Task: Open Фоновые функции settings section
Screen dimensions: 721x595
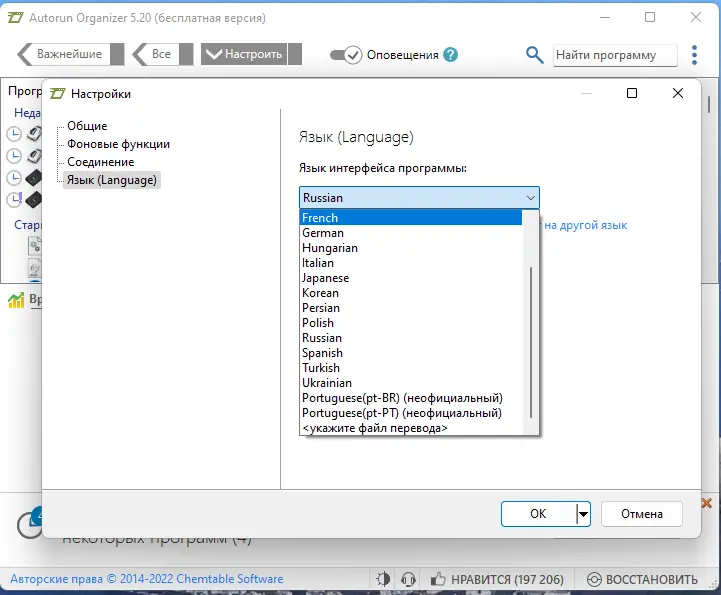Action: (x=118, y=144)
